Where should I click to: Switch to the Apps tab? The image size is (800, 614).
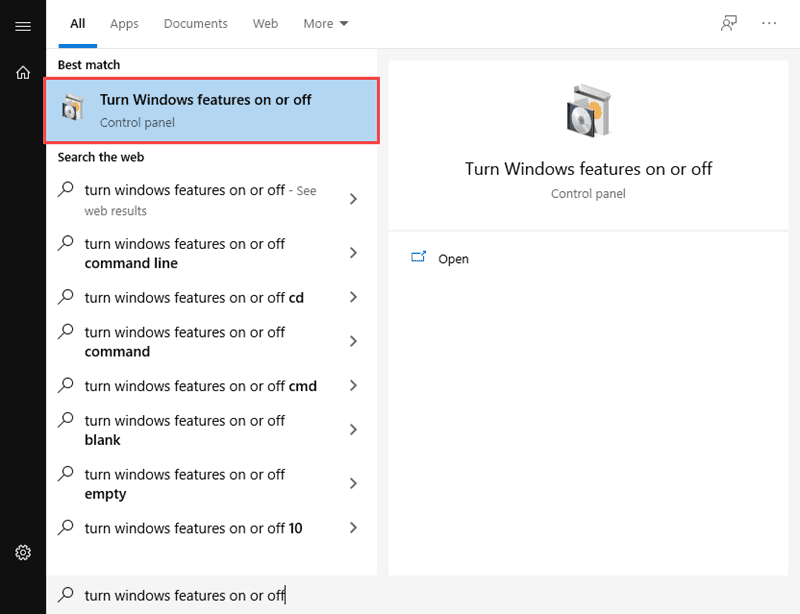124,23
